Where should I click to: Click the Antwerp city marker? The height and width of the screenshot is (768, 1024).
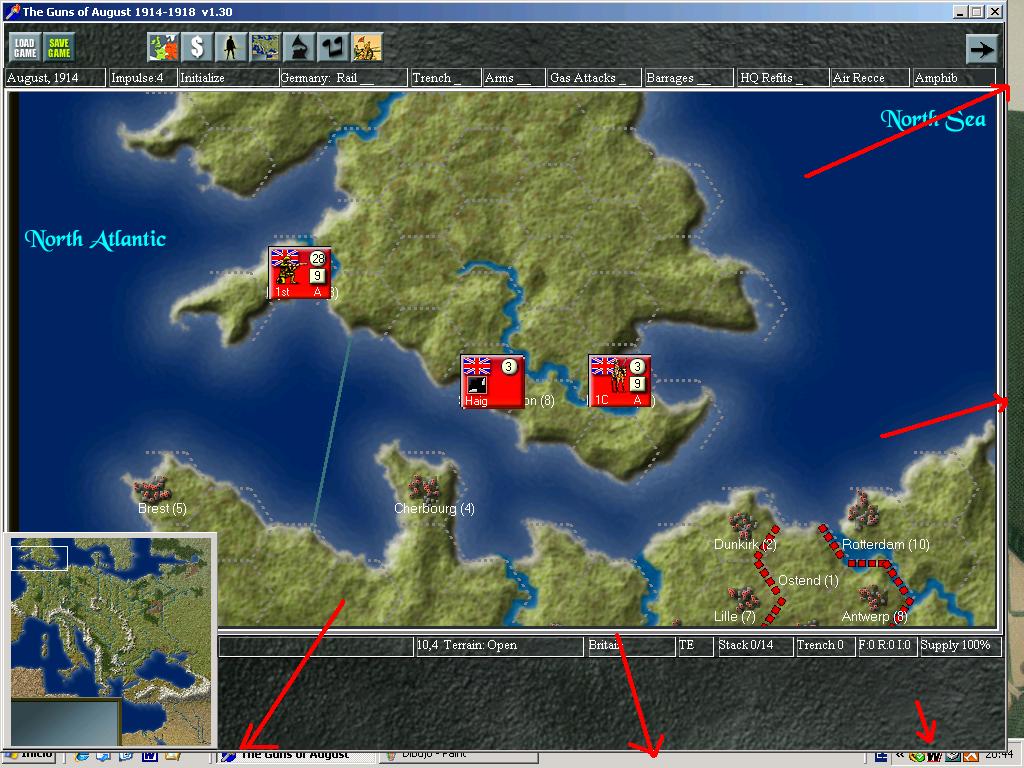click(872, 597)
